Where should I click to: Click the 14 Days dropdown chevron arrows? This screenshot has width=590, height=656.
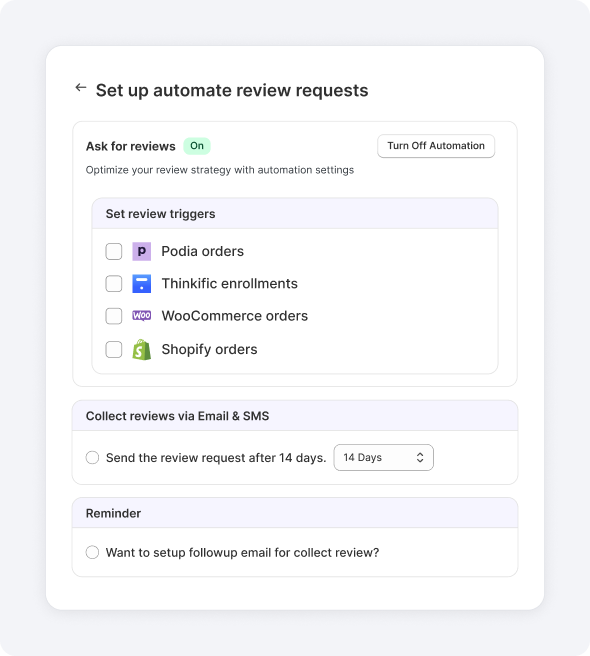(x=420, y=457)
